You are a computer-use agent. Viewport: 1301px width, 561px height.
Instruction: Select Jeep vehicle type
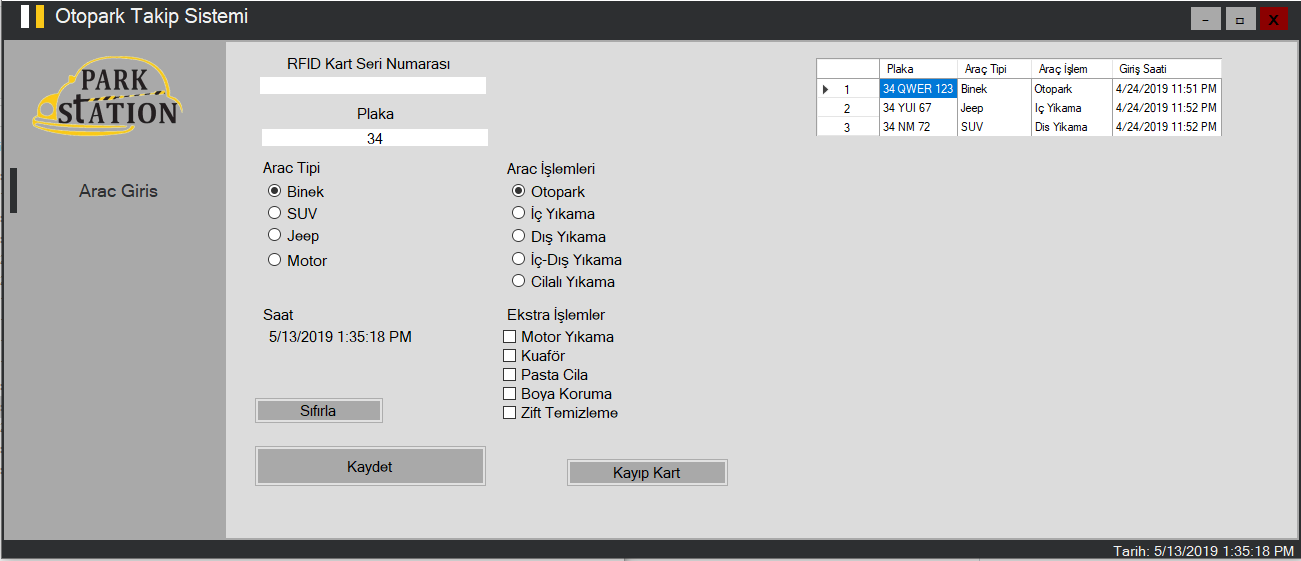293,236
